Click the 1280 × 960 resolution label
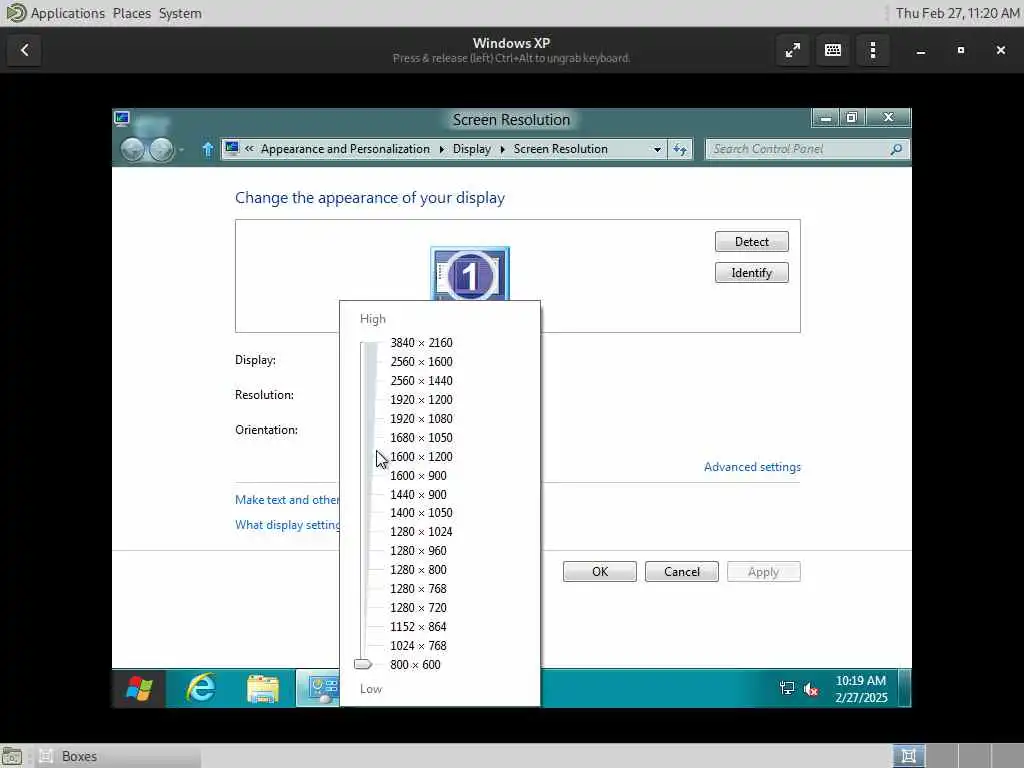Screen dimensions: 1024x768 (x=419, y=551)
